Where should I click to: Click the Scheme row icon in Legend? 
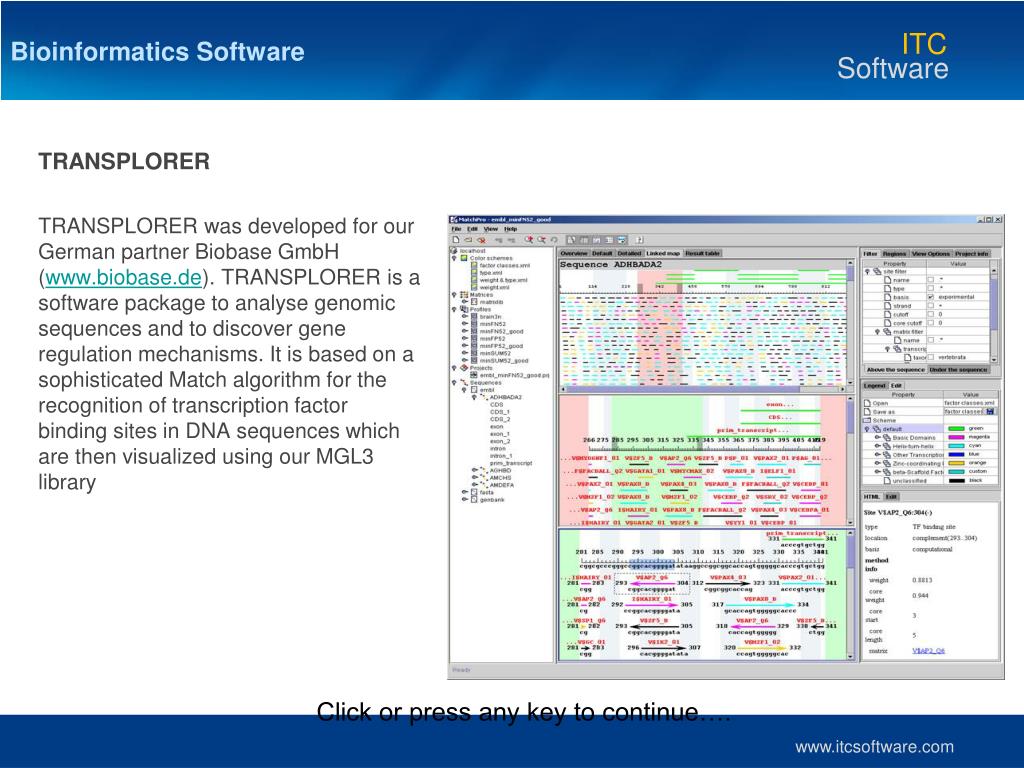867,421
